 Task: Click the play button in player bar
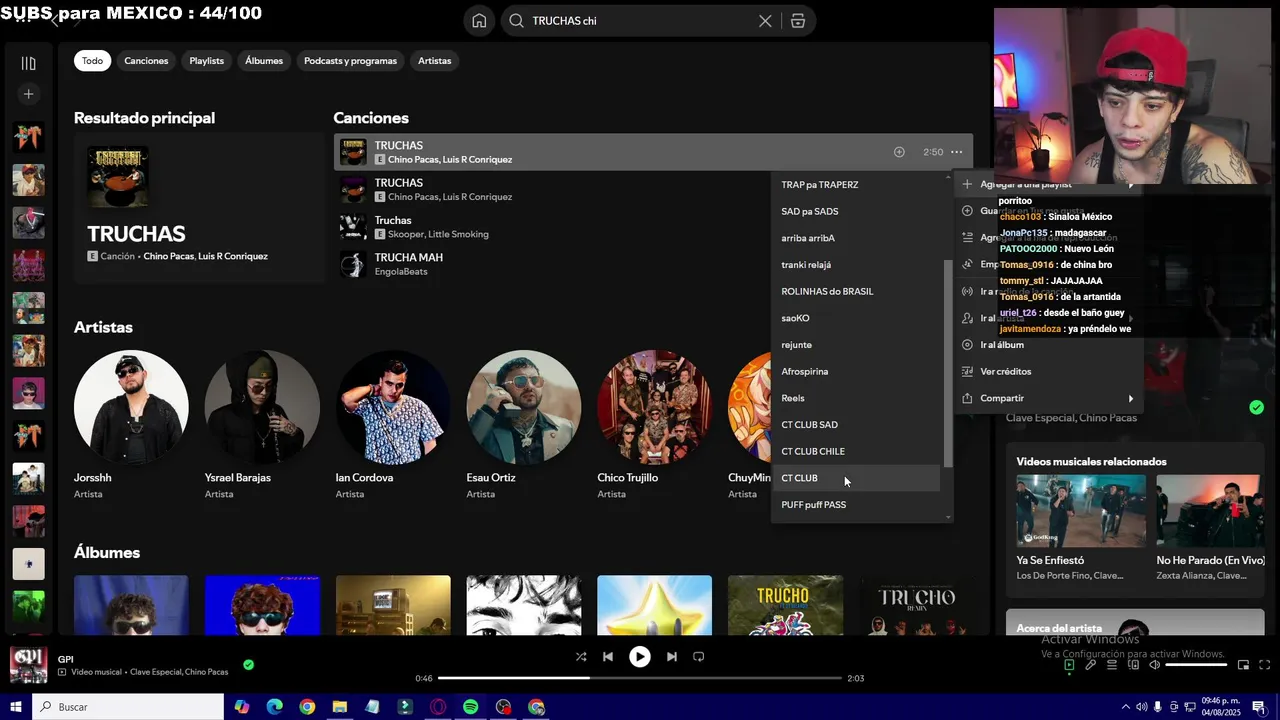[x=640, y=657]
